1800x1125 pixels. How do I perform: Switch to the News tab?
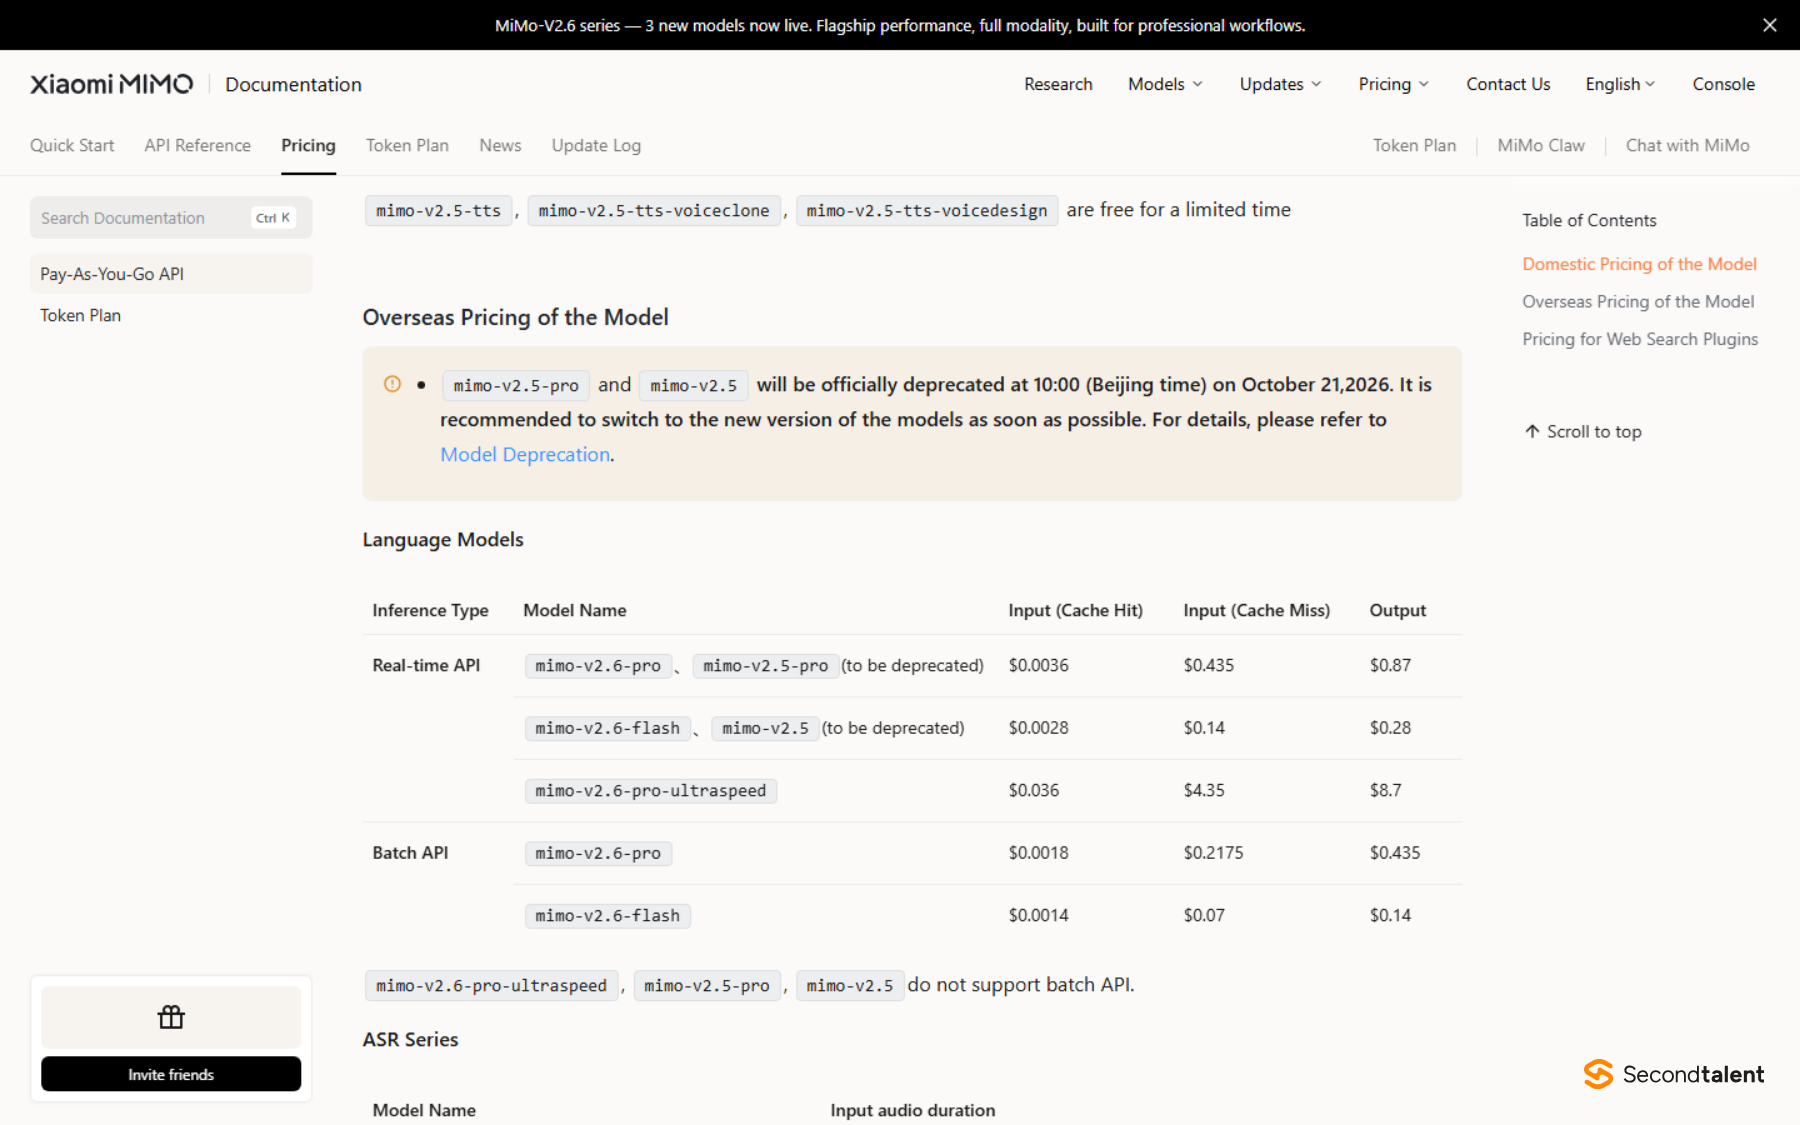pos(500,145)
